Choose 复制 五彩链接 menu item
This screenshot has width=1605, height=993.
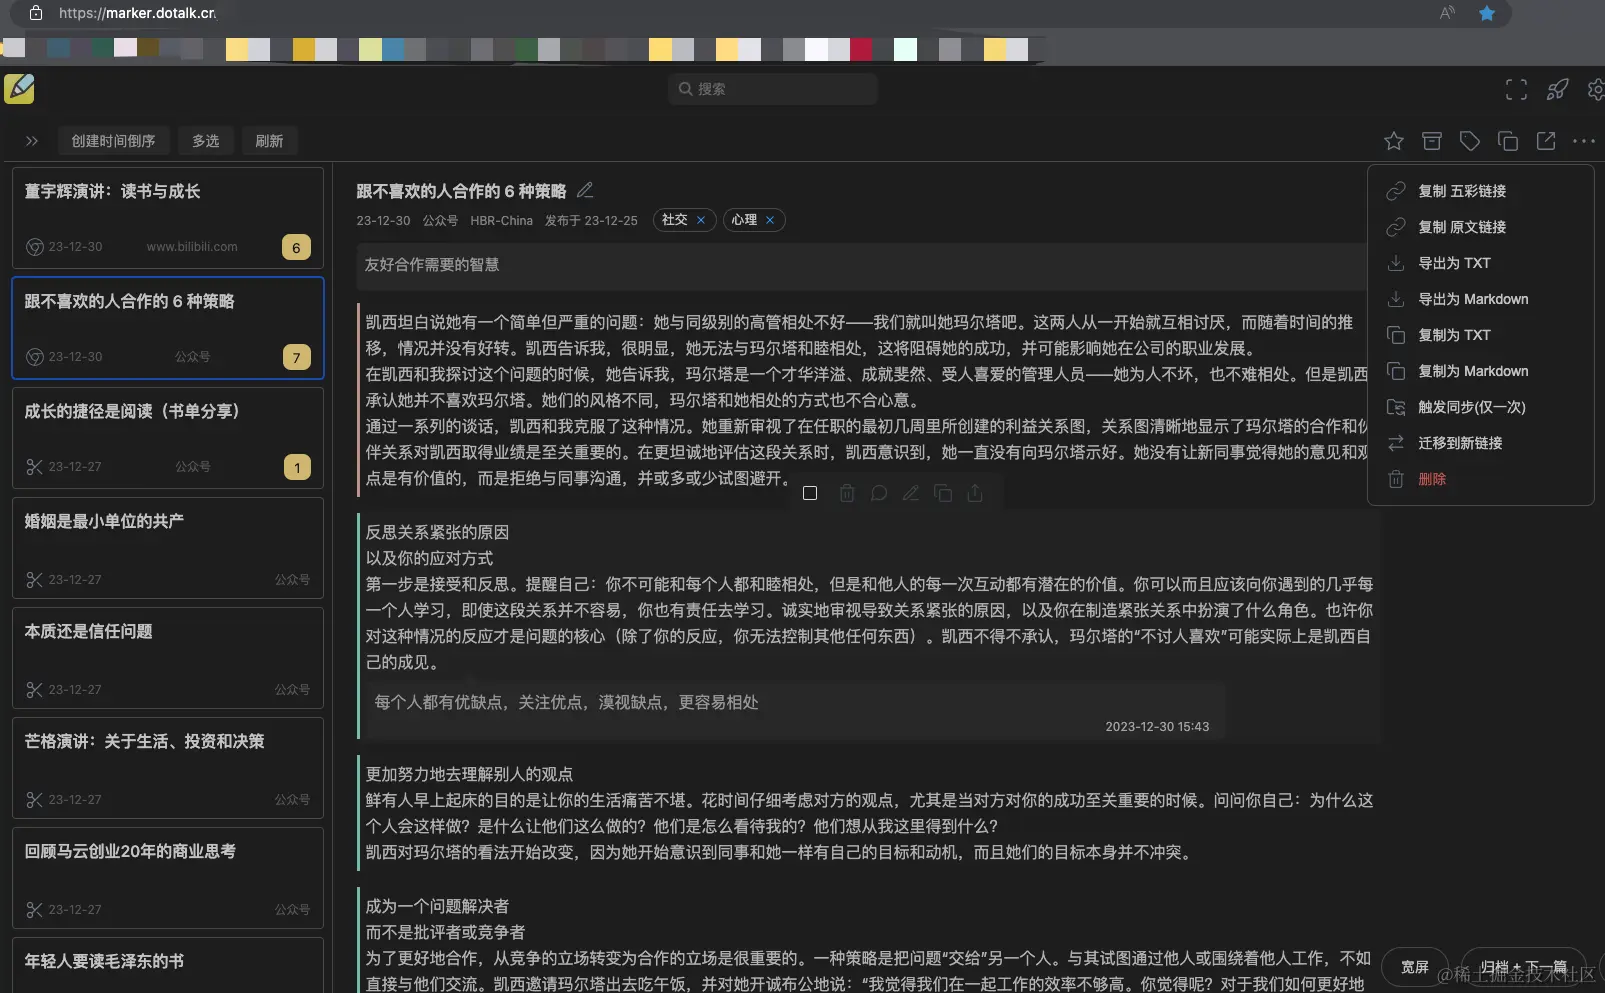[x=1480, y=191]
